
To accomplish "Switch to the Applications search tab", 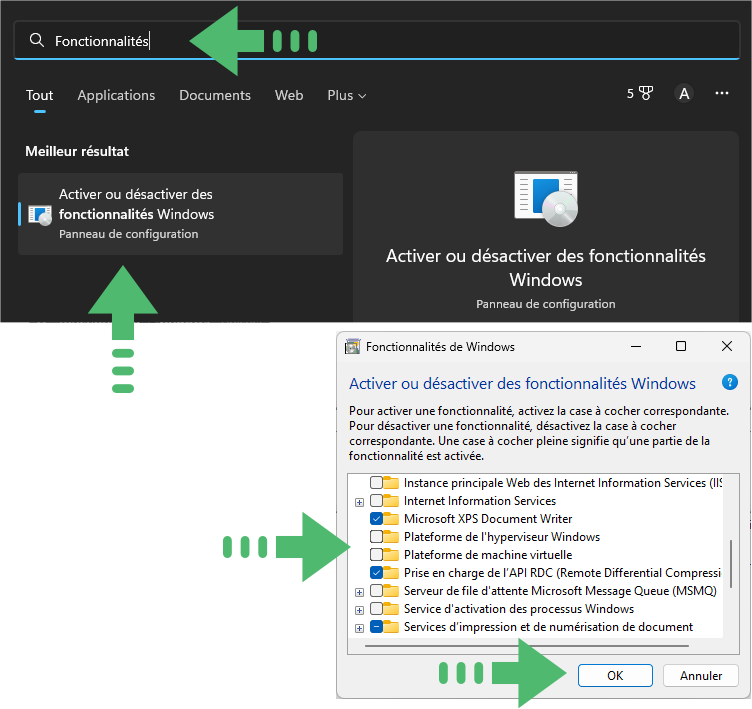I will click(x=116, y=95).
